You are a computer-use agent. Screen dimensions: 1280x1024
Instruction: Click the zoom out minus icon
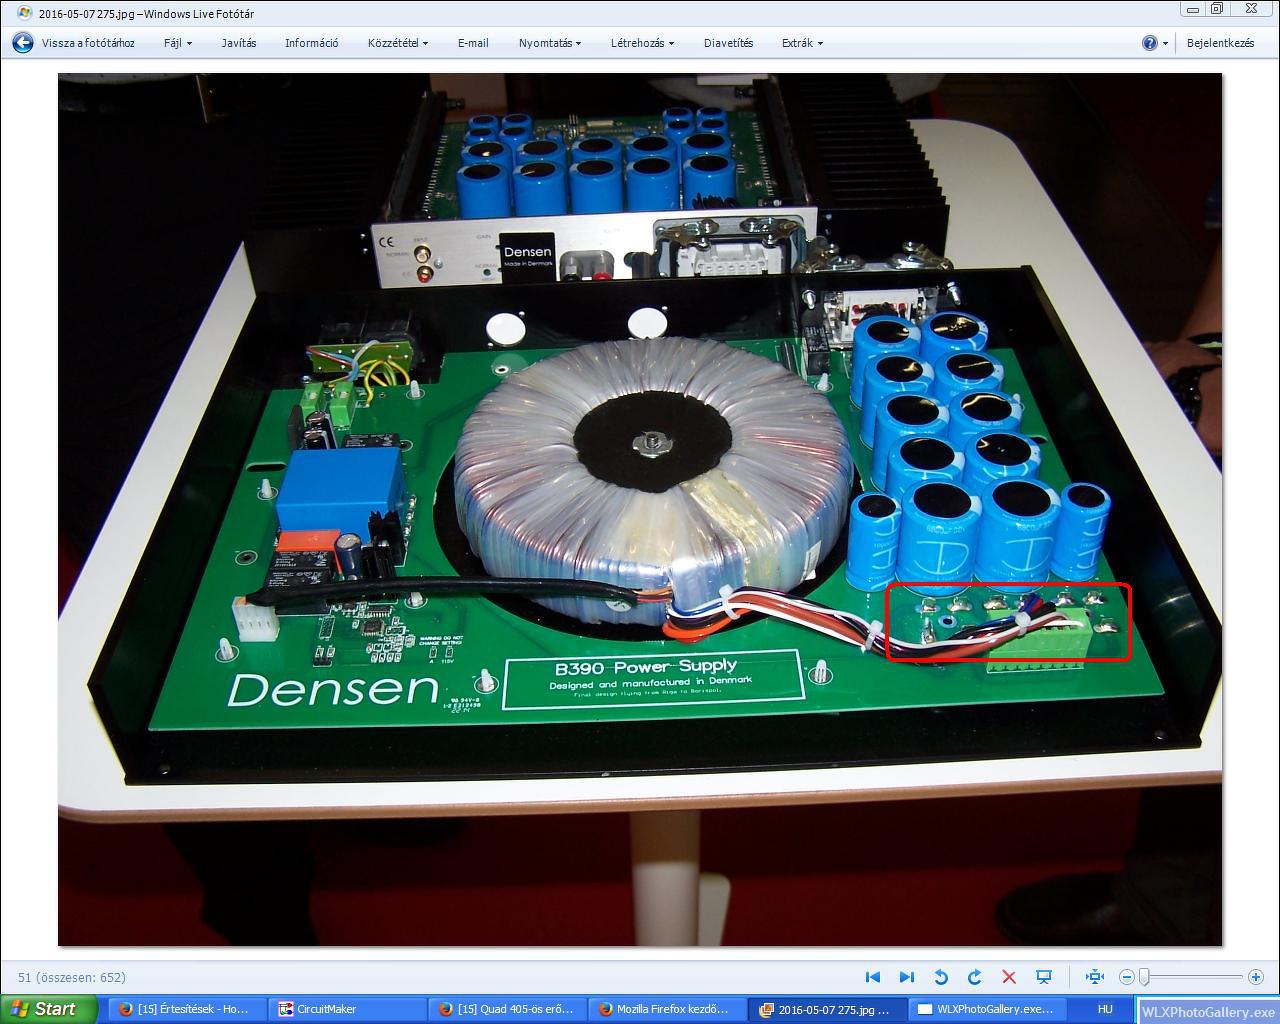coord(1127,977)
